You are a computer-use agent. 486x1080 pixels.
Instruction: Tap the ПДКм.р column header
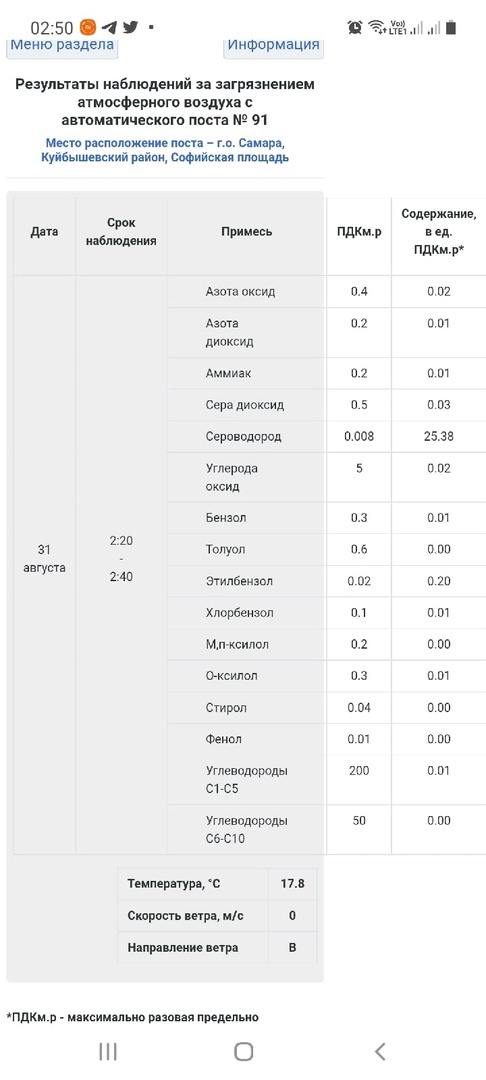pos(359,232)
